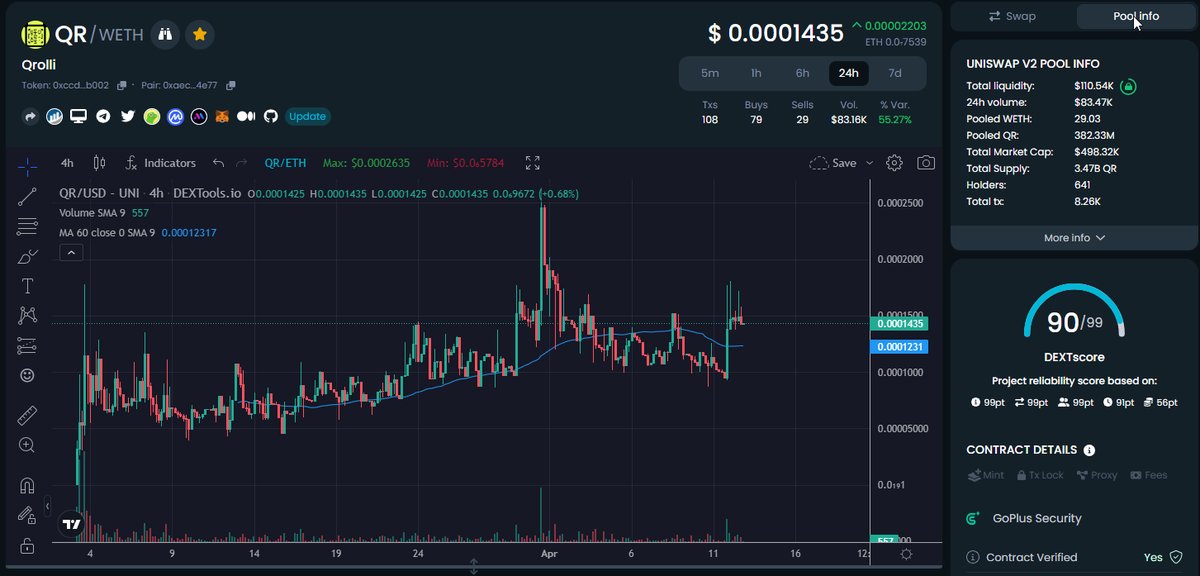Select the 5m stats interval

(x=710, y=73)
